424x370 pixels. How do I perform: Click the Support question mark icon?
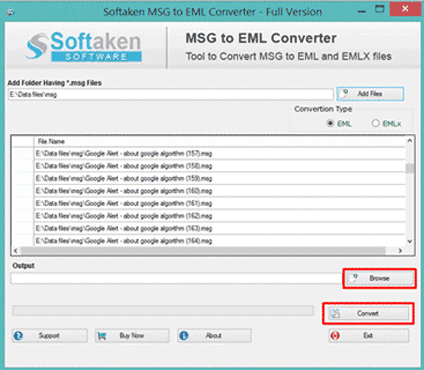(19, 336)
